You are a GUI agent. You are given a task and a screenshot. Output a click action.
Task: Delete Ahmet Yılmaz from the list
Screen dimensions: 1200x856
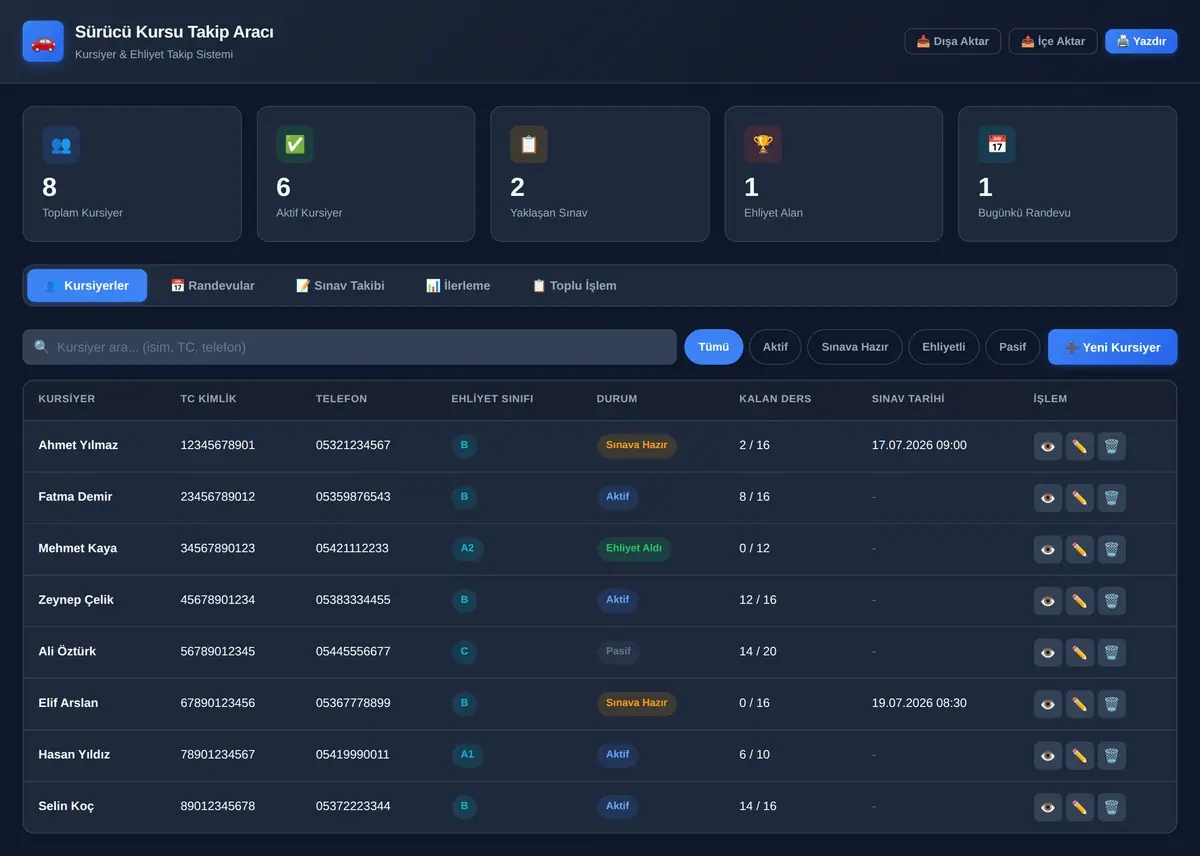coord(1111,446)
